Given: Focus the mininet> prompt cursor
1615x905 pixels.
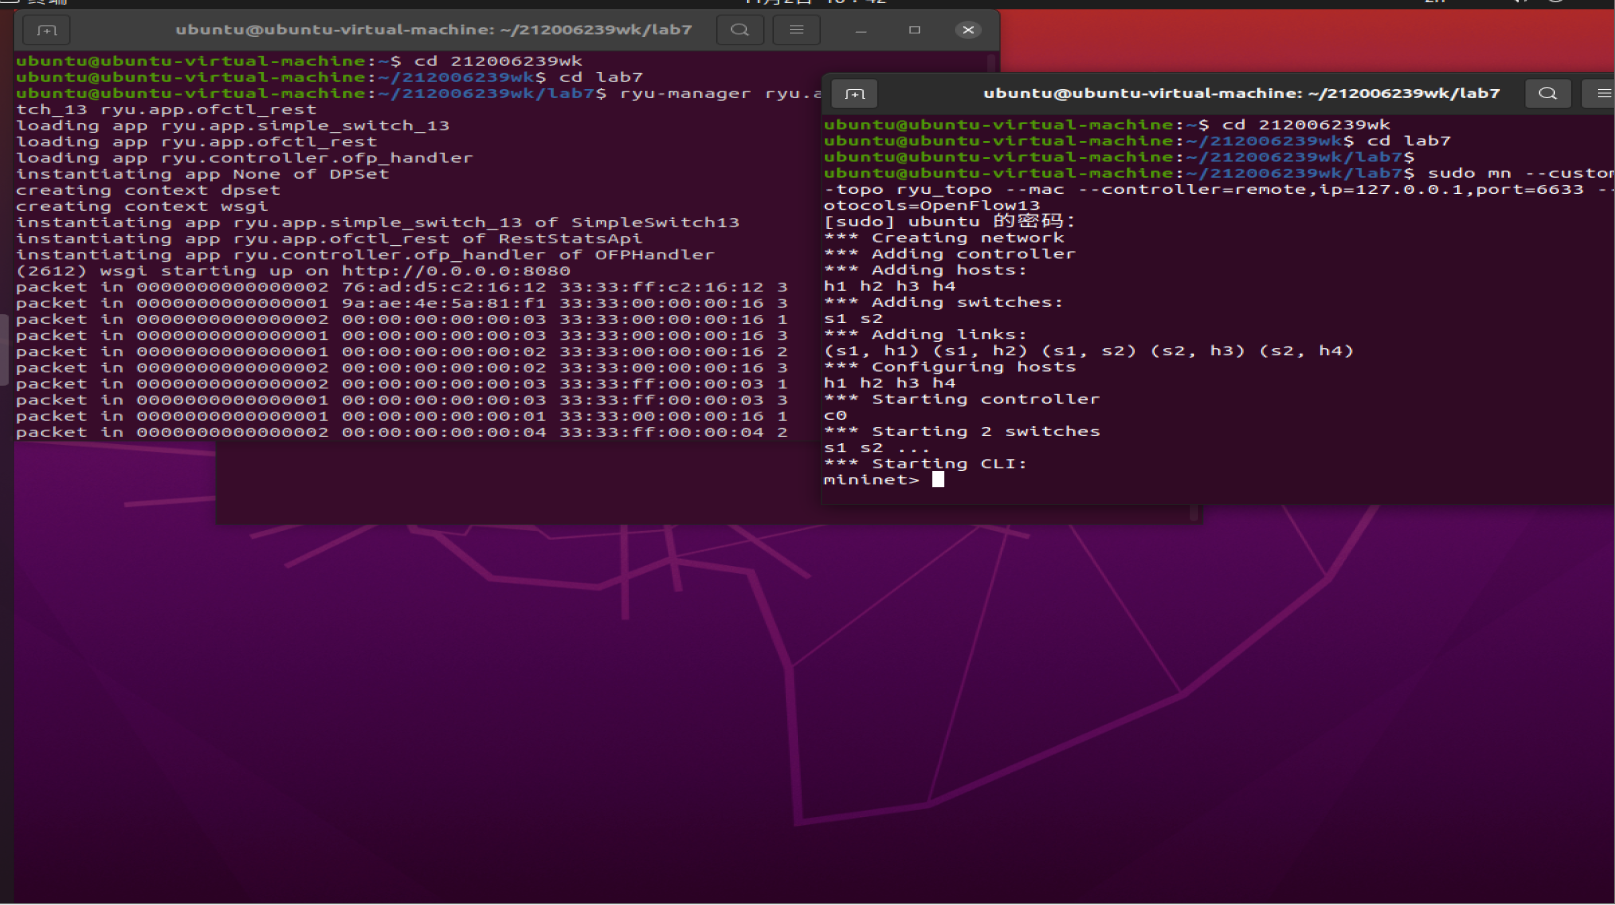Looking at the screenshot, I should tap(938, 480).
